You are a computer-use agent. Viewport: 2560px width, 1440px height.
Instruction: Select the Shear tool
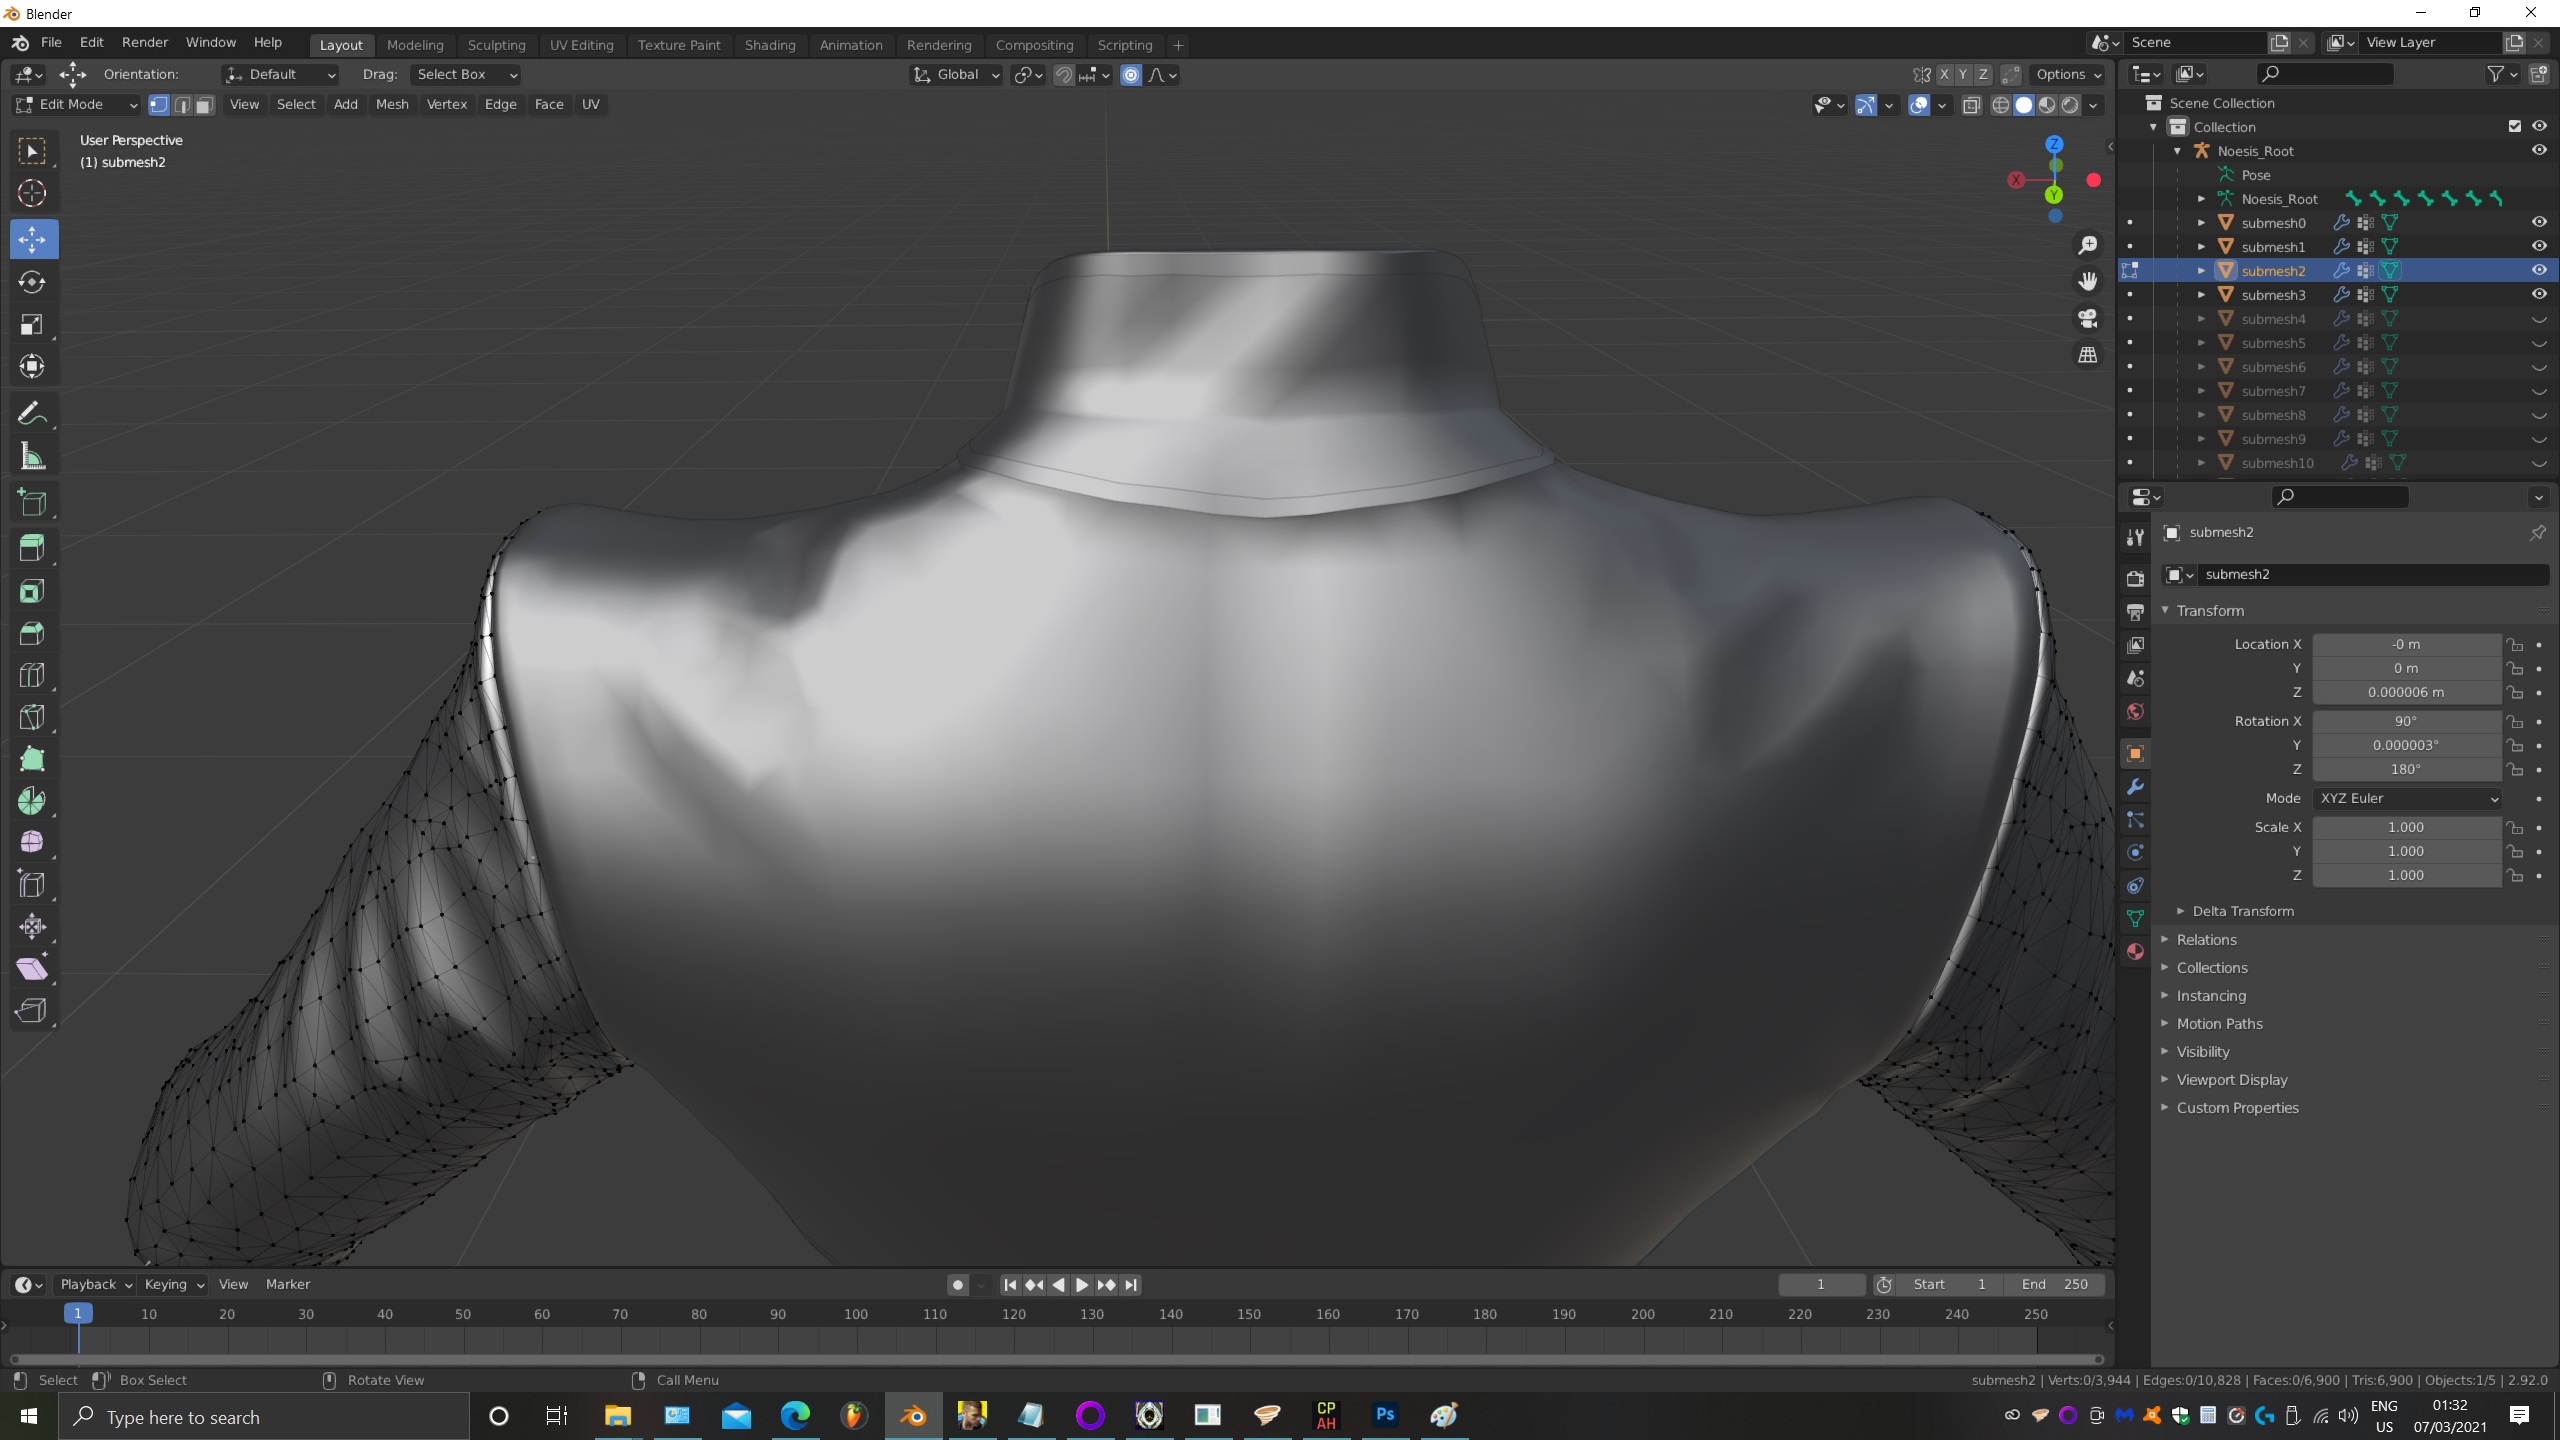point(32,968)
